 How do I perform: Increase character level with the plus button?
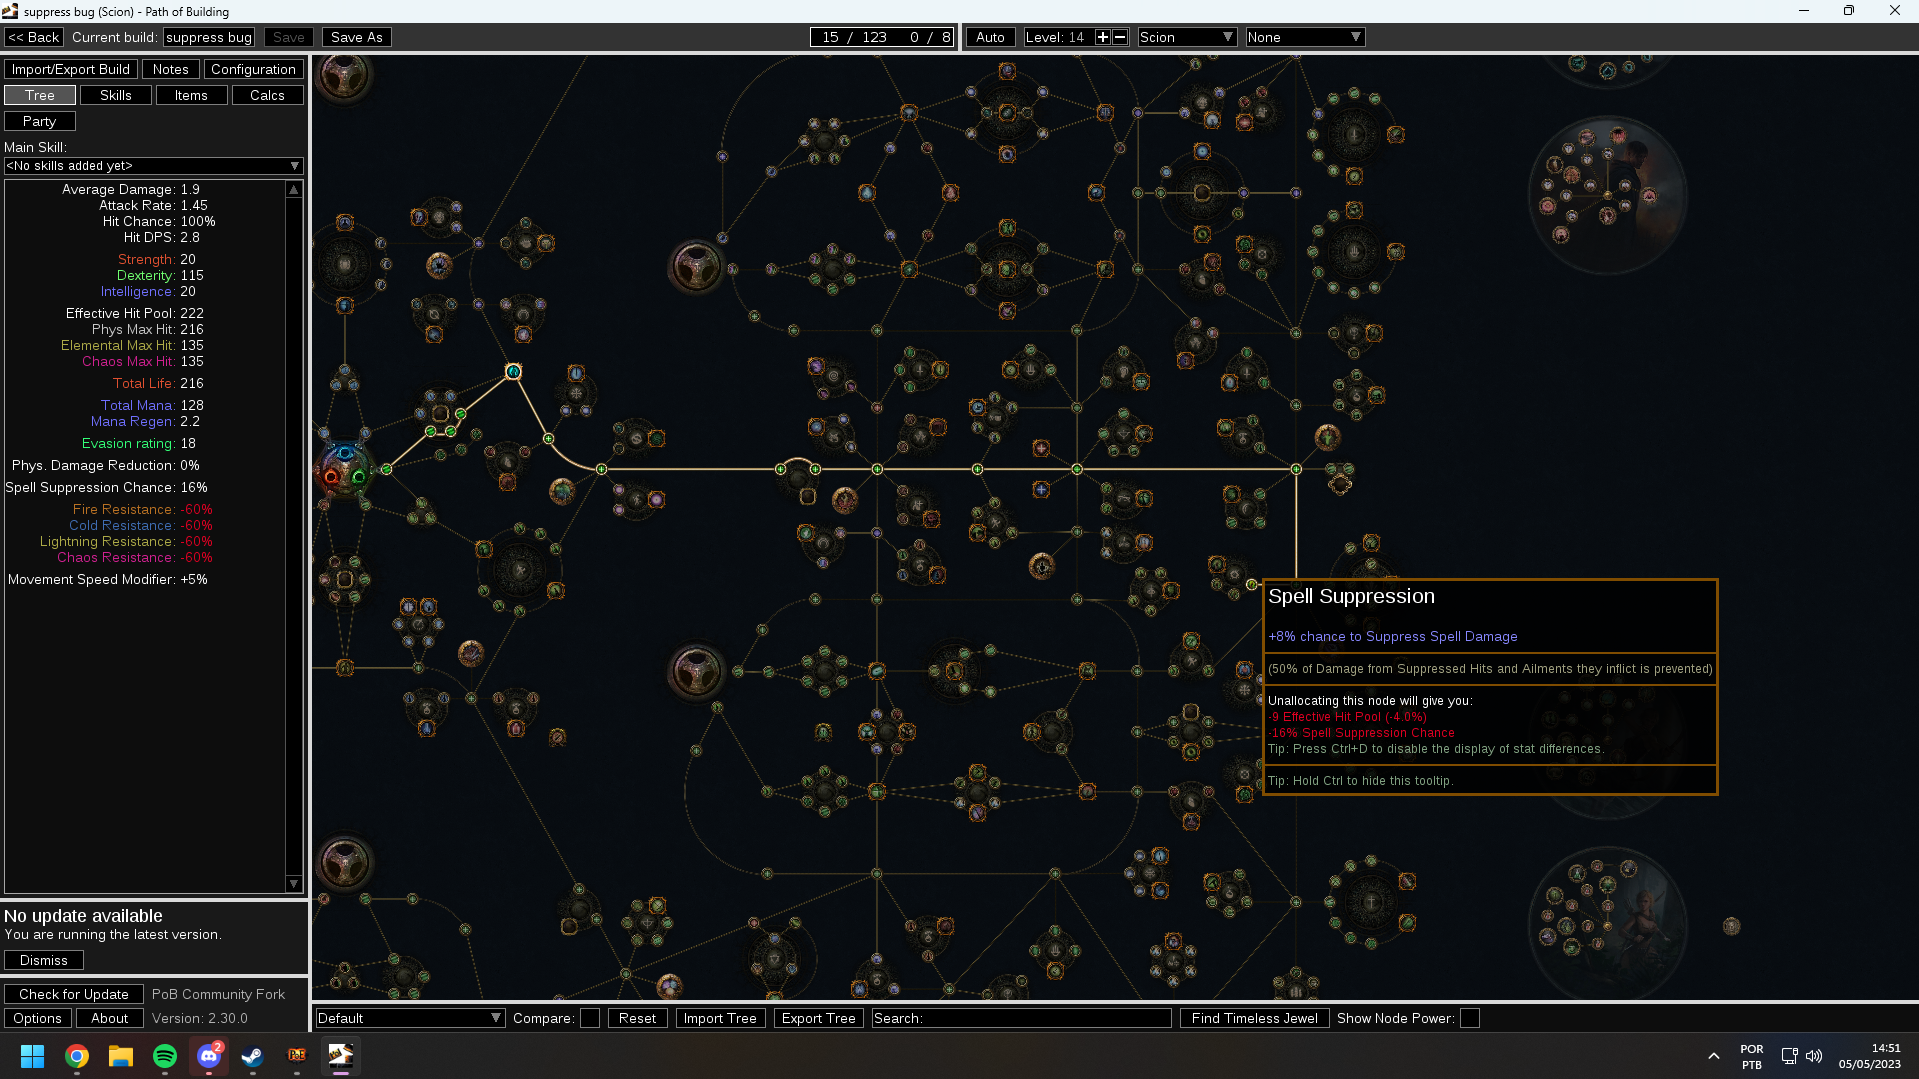[x=1103, y=37]
